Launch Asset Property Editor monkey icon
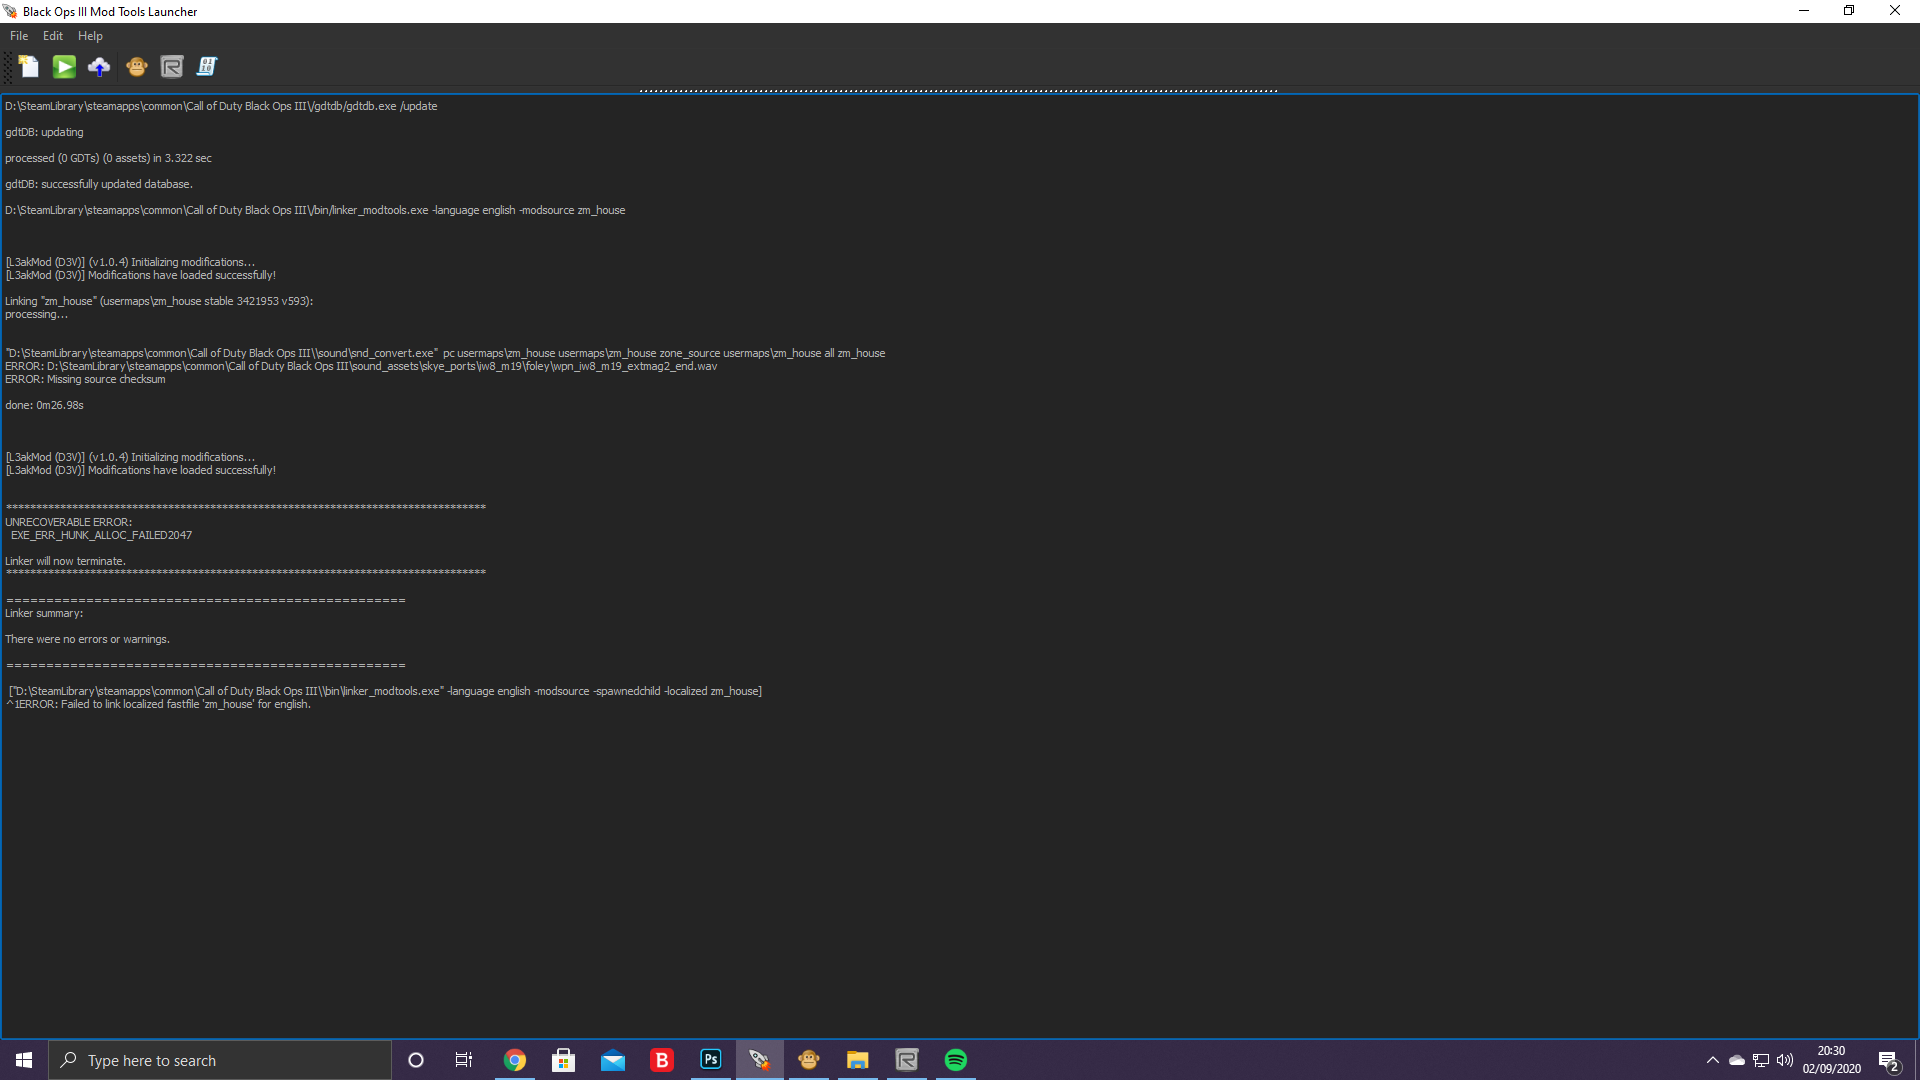 pyautogui.click(x=137, y=67)
